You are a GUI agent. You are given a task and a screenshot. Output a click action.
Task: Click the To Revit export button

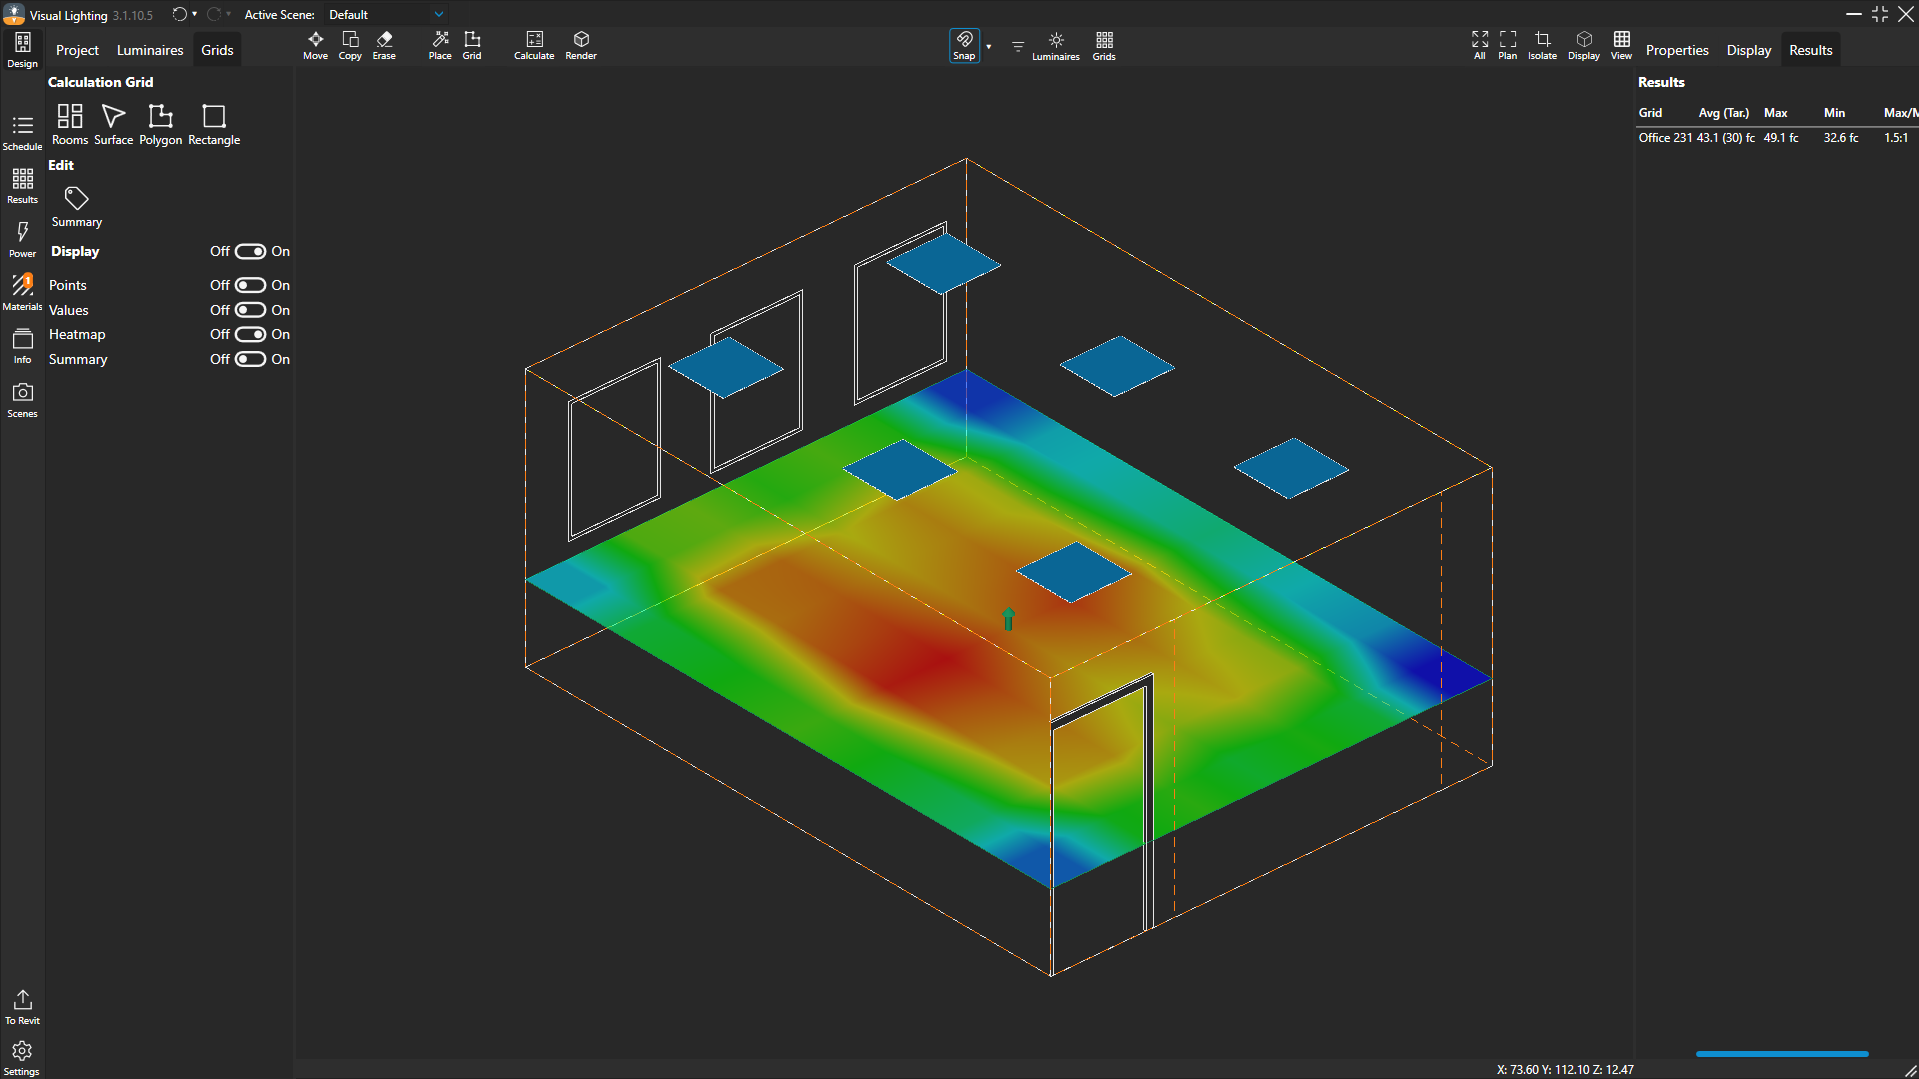coord(22,1006)
